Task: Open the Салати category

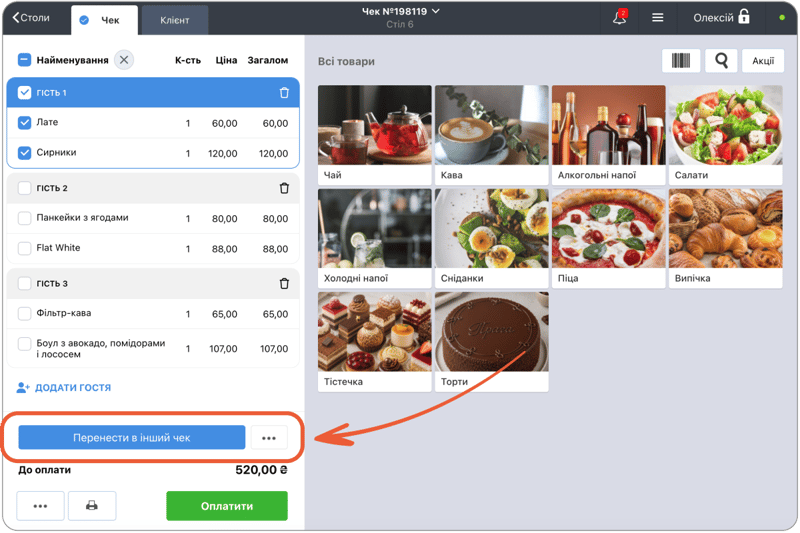Action: point(726,135)
